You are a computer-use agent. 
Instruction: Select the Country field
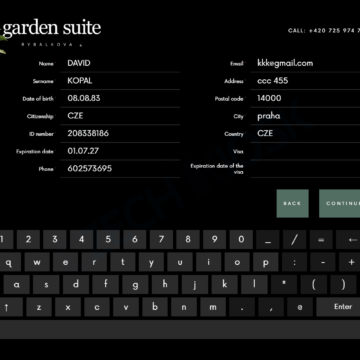tap(305, 134)
